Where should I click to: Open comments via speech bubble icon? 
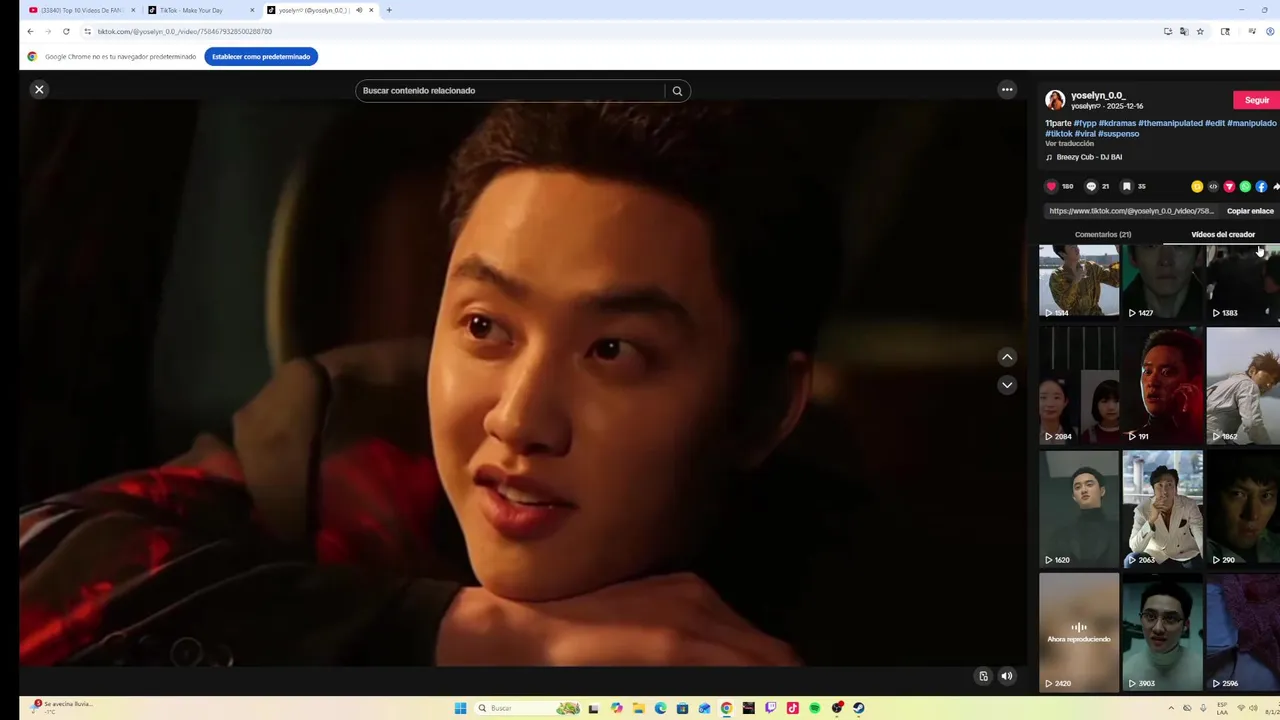click(x=1091, y=186)
